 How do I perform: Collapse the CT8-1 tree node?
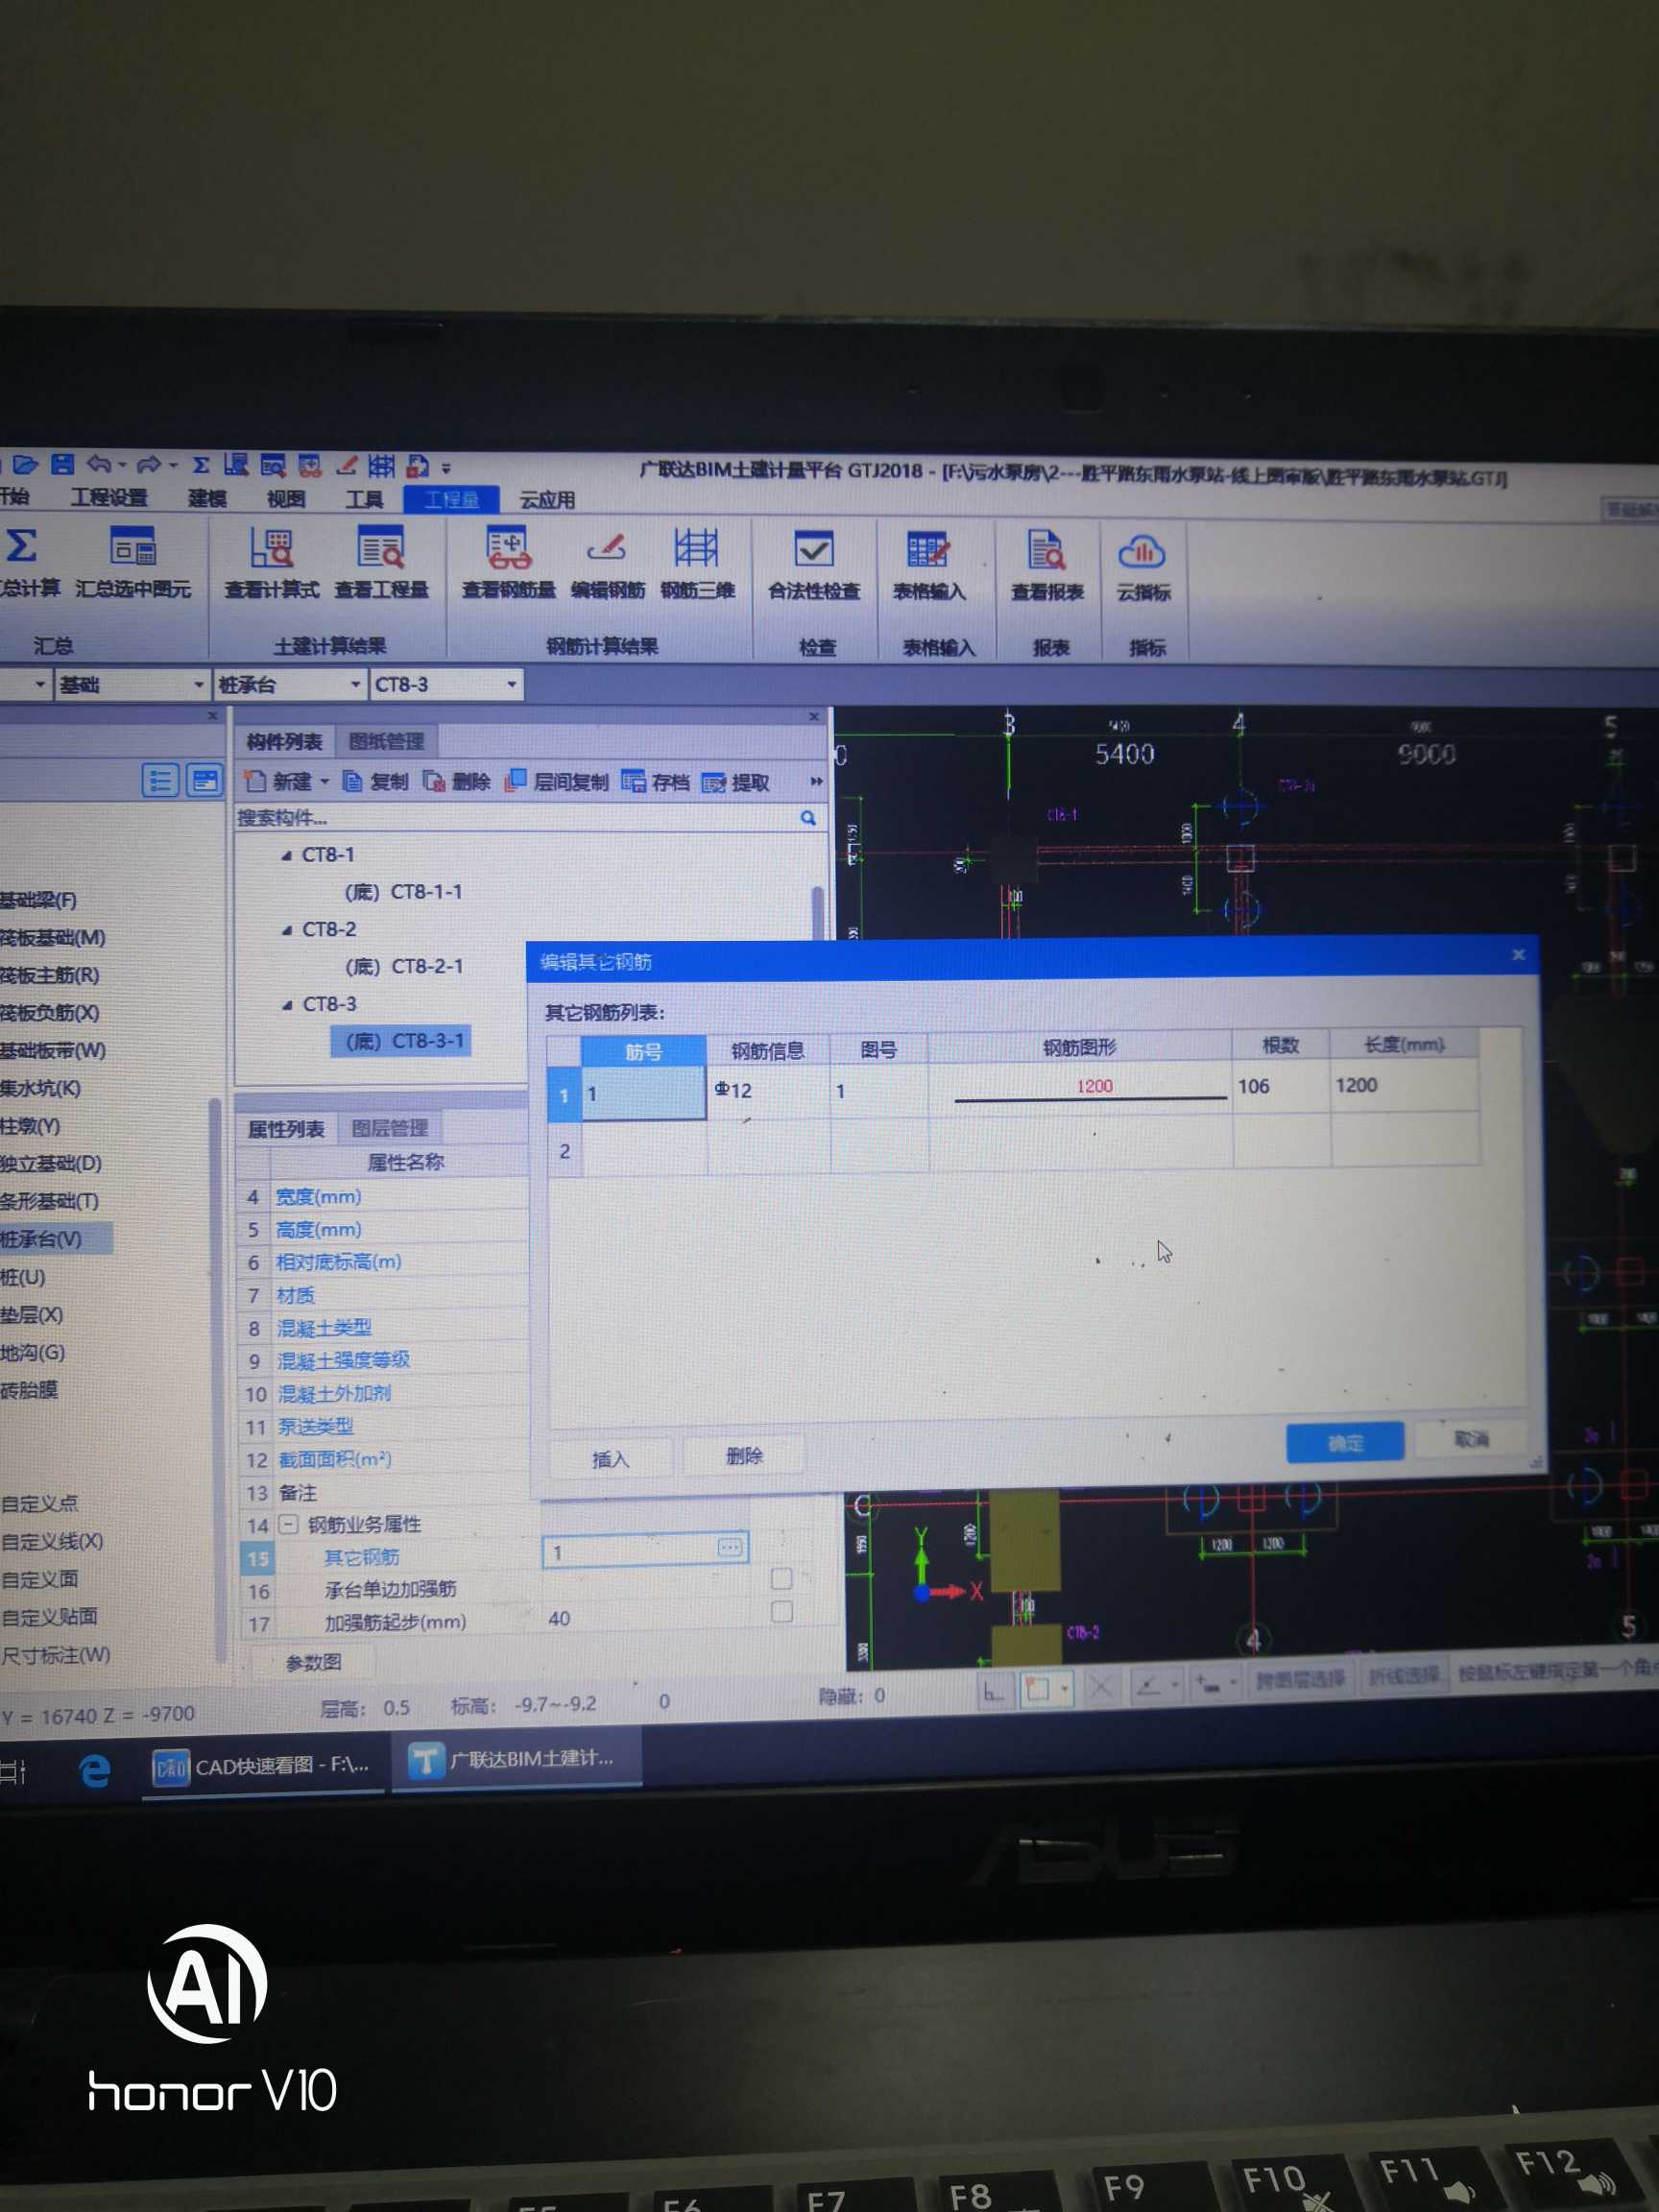(286, 856)
